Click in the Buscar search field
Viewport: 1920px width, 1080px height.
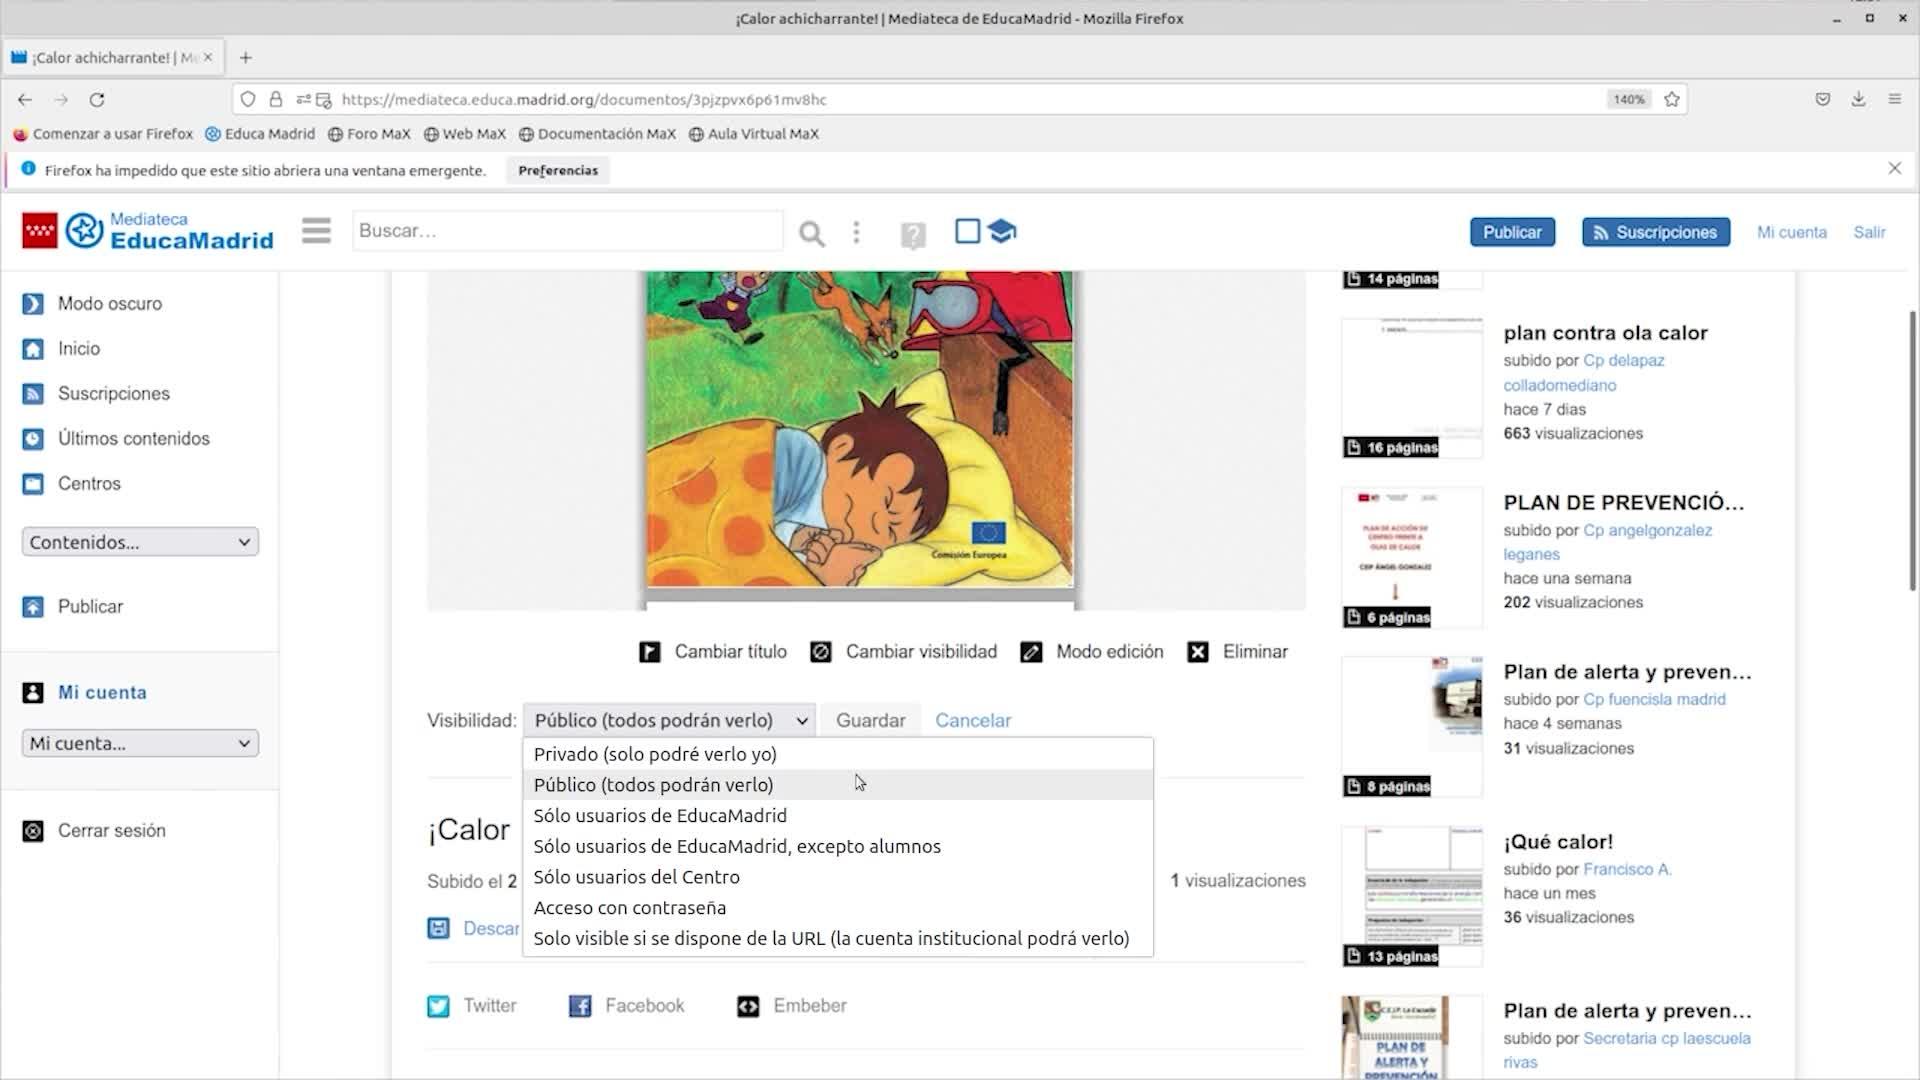tap(567, 231)
